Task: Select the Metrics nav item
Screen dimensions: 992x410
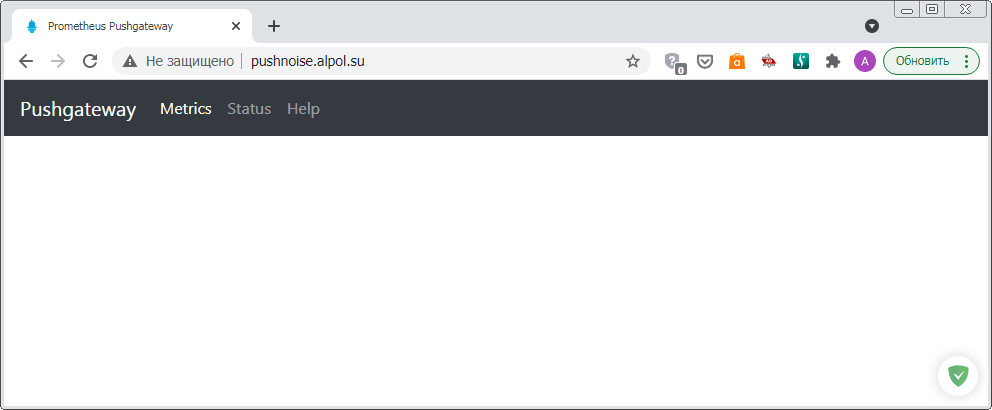Action: [186, 109]
